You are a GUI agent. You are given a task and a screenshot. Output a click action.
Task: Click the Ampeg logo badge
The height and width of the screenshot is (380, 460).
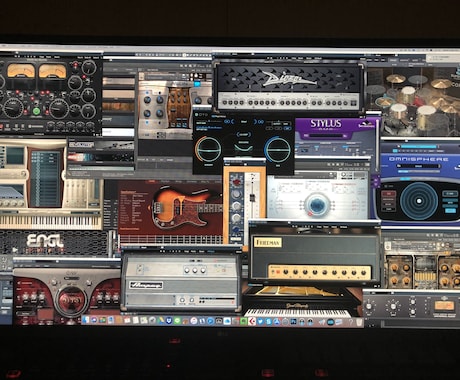tap(146, 285)
